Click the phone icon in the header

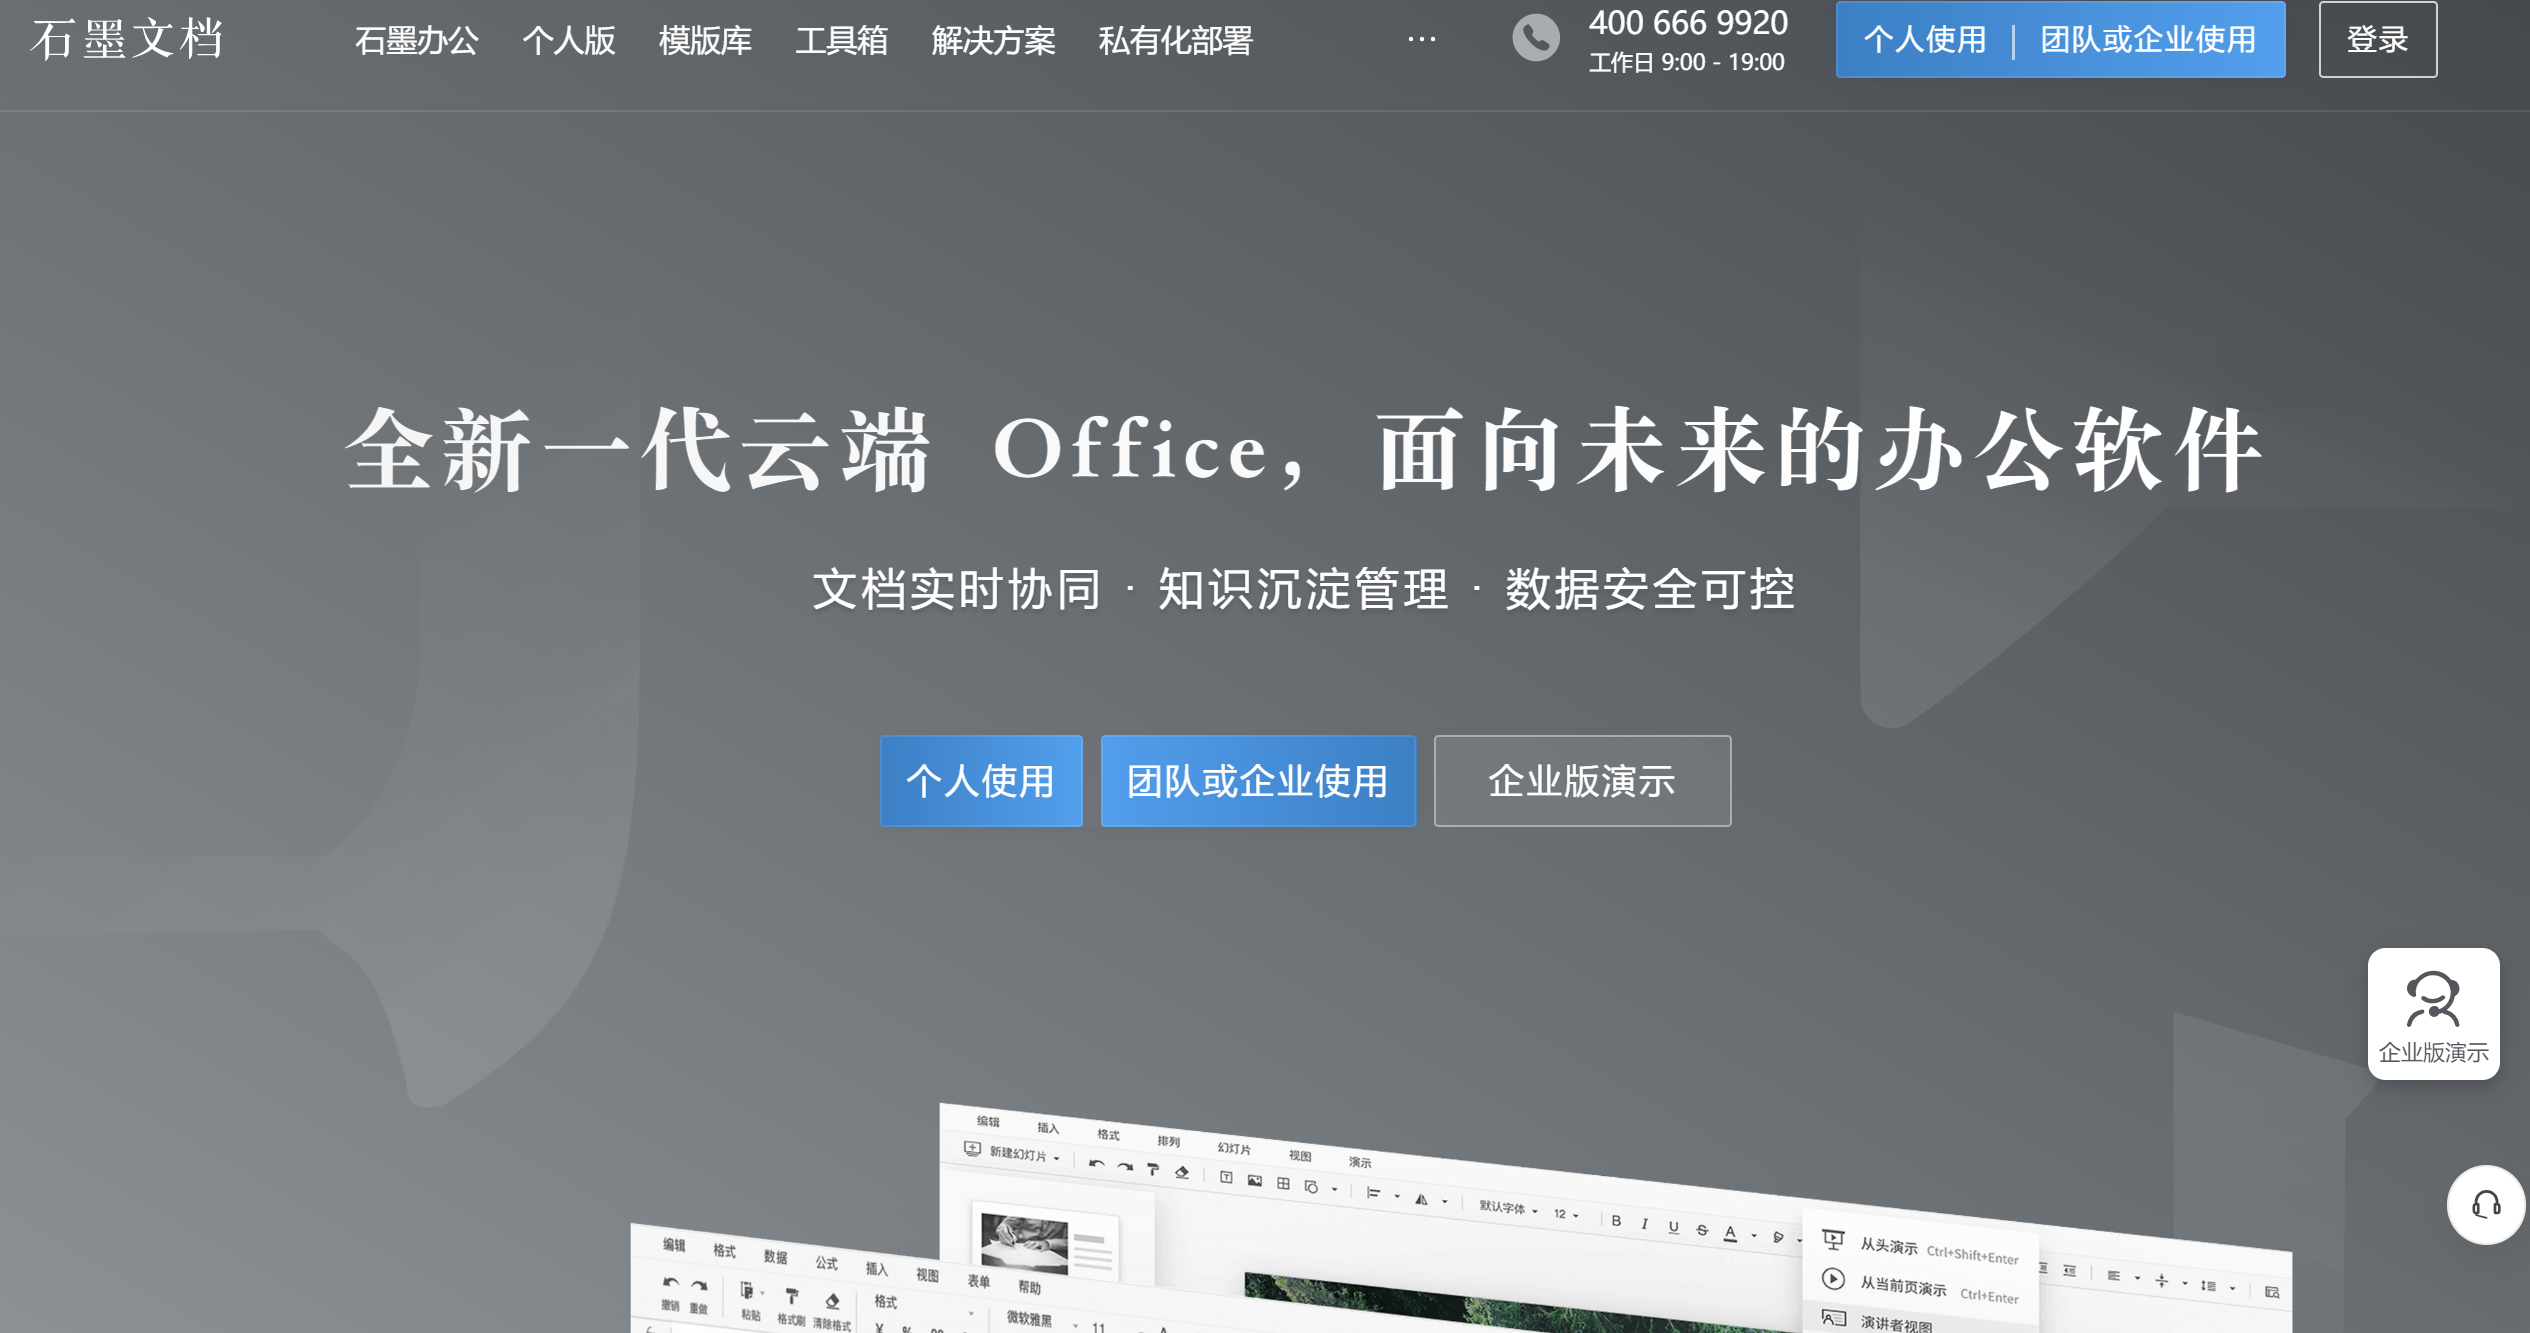pos(1535,38)
